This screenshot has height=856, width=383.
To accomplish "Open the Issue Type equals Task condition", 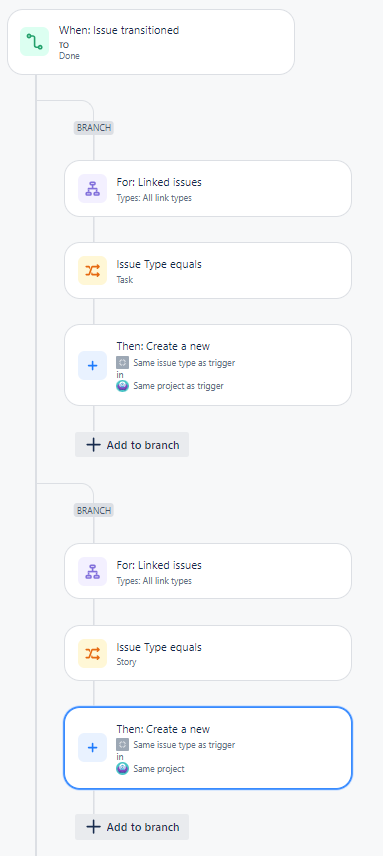I will 208,271.
